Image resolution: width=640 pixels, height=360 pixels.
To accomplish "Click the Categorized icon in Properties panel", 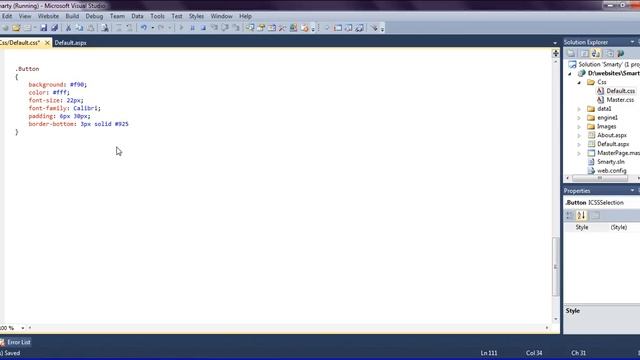I will [569, 215].
